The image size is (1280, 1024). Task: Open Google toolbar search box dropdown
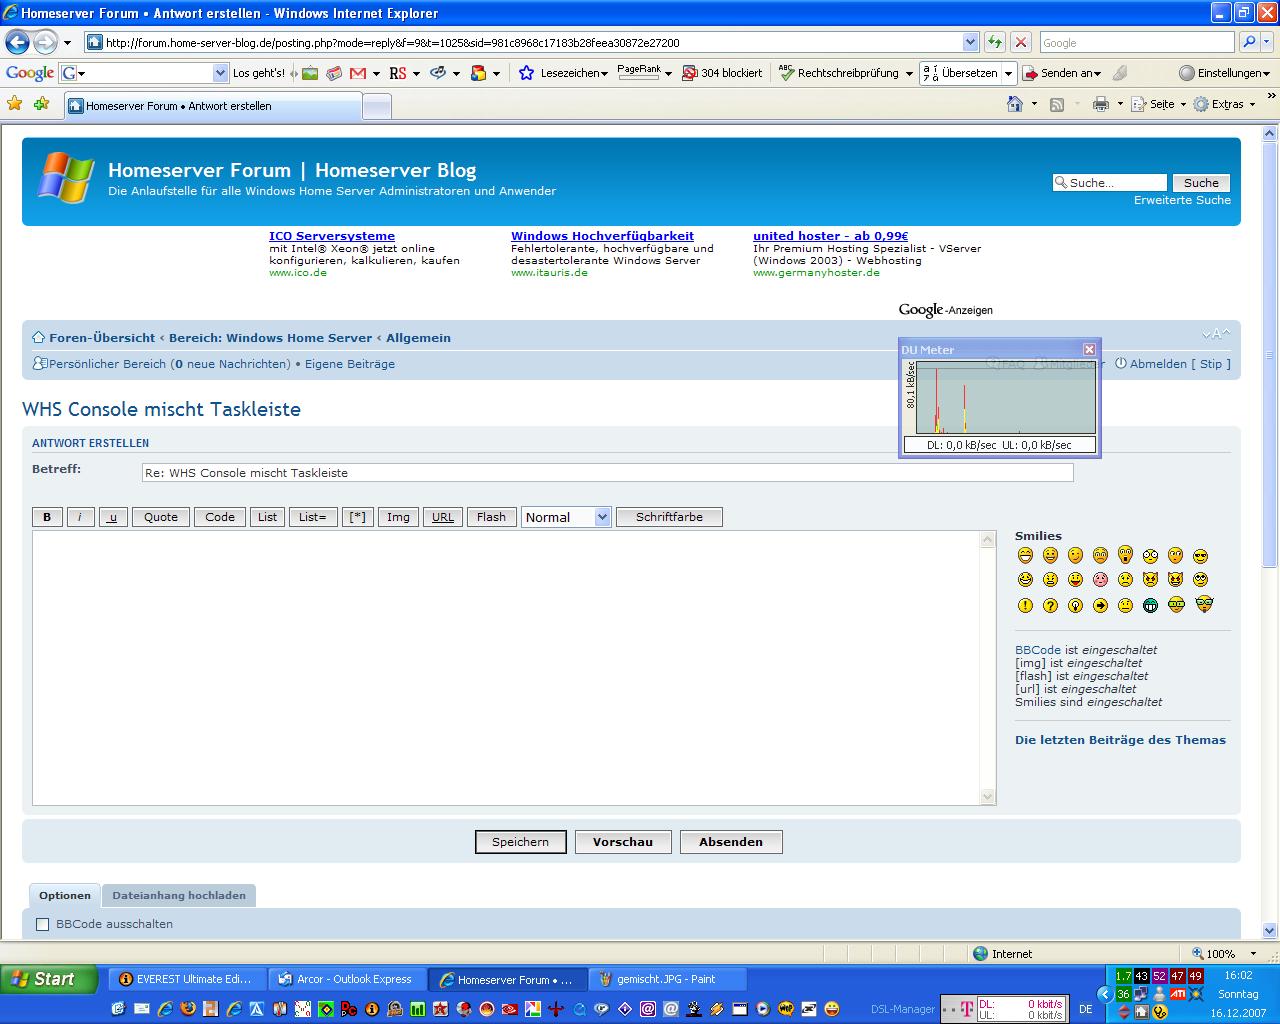[221, 73]
